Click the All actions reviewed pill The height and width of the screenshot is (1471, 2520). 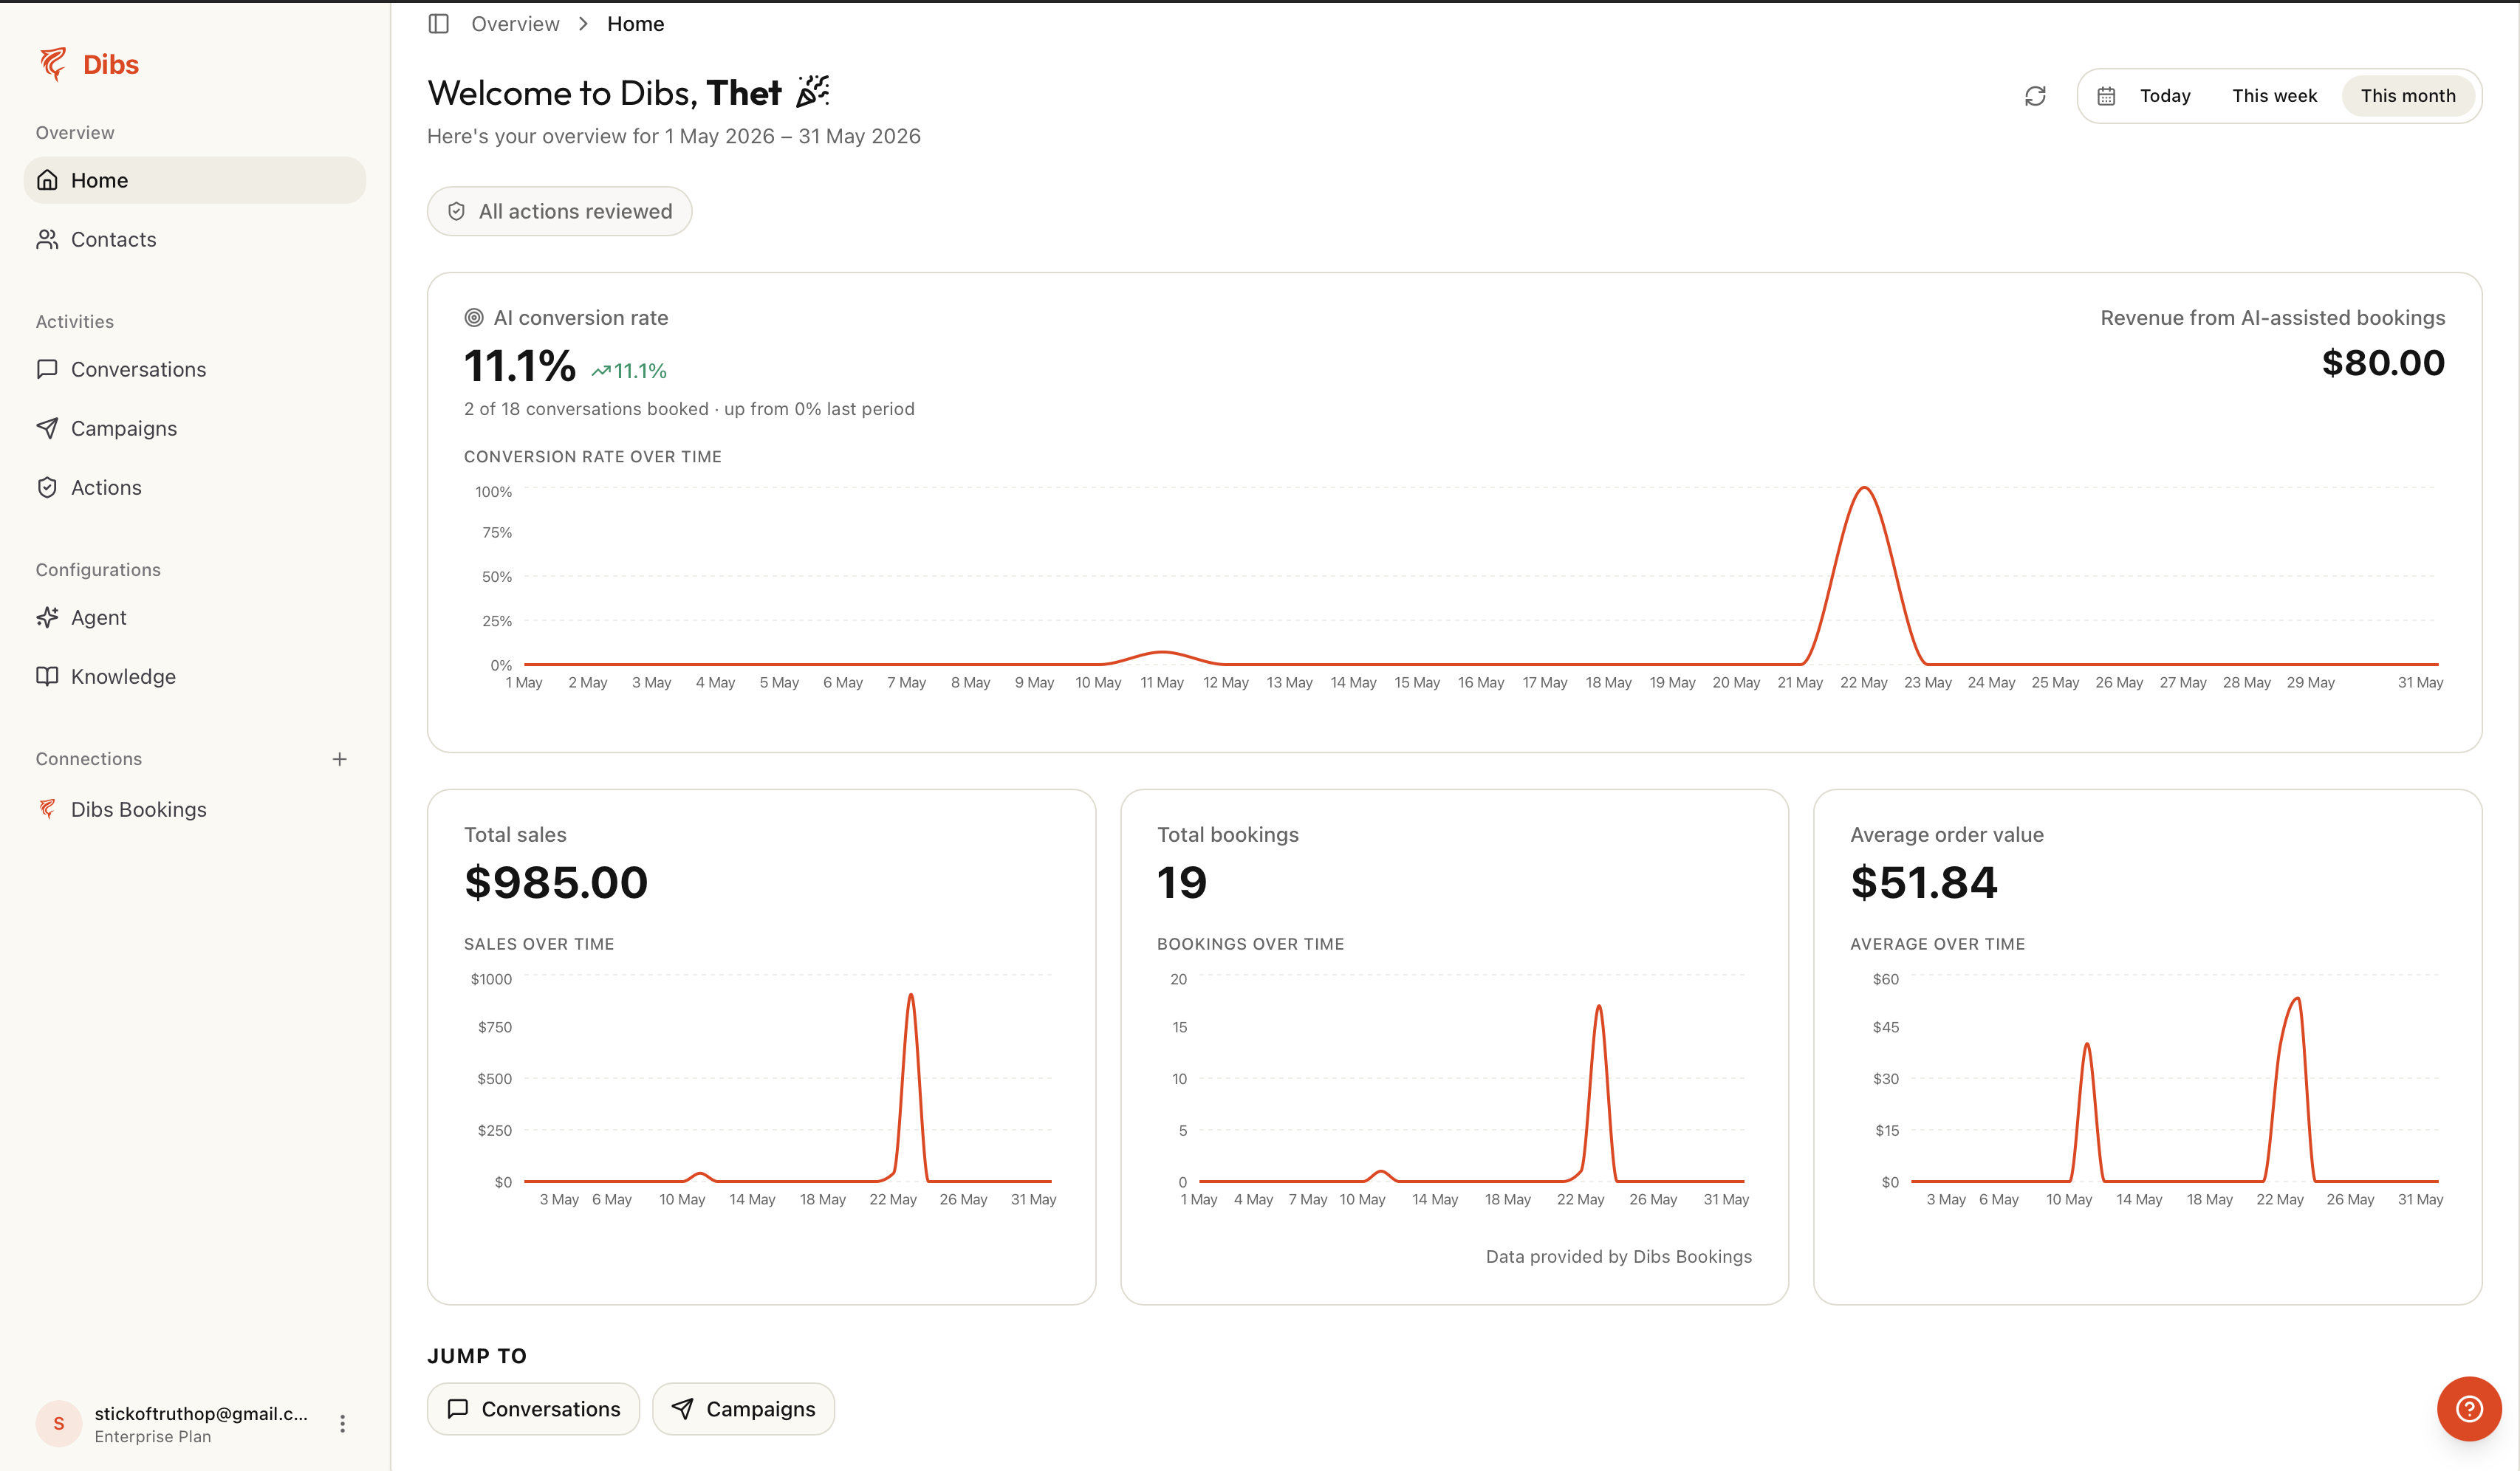pyautogui.click(x=559, y=211)
